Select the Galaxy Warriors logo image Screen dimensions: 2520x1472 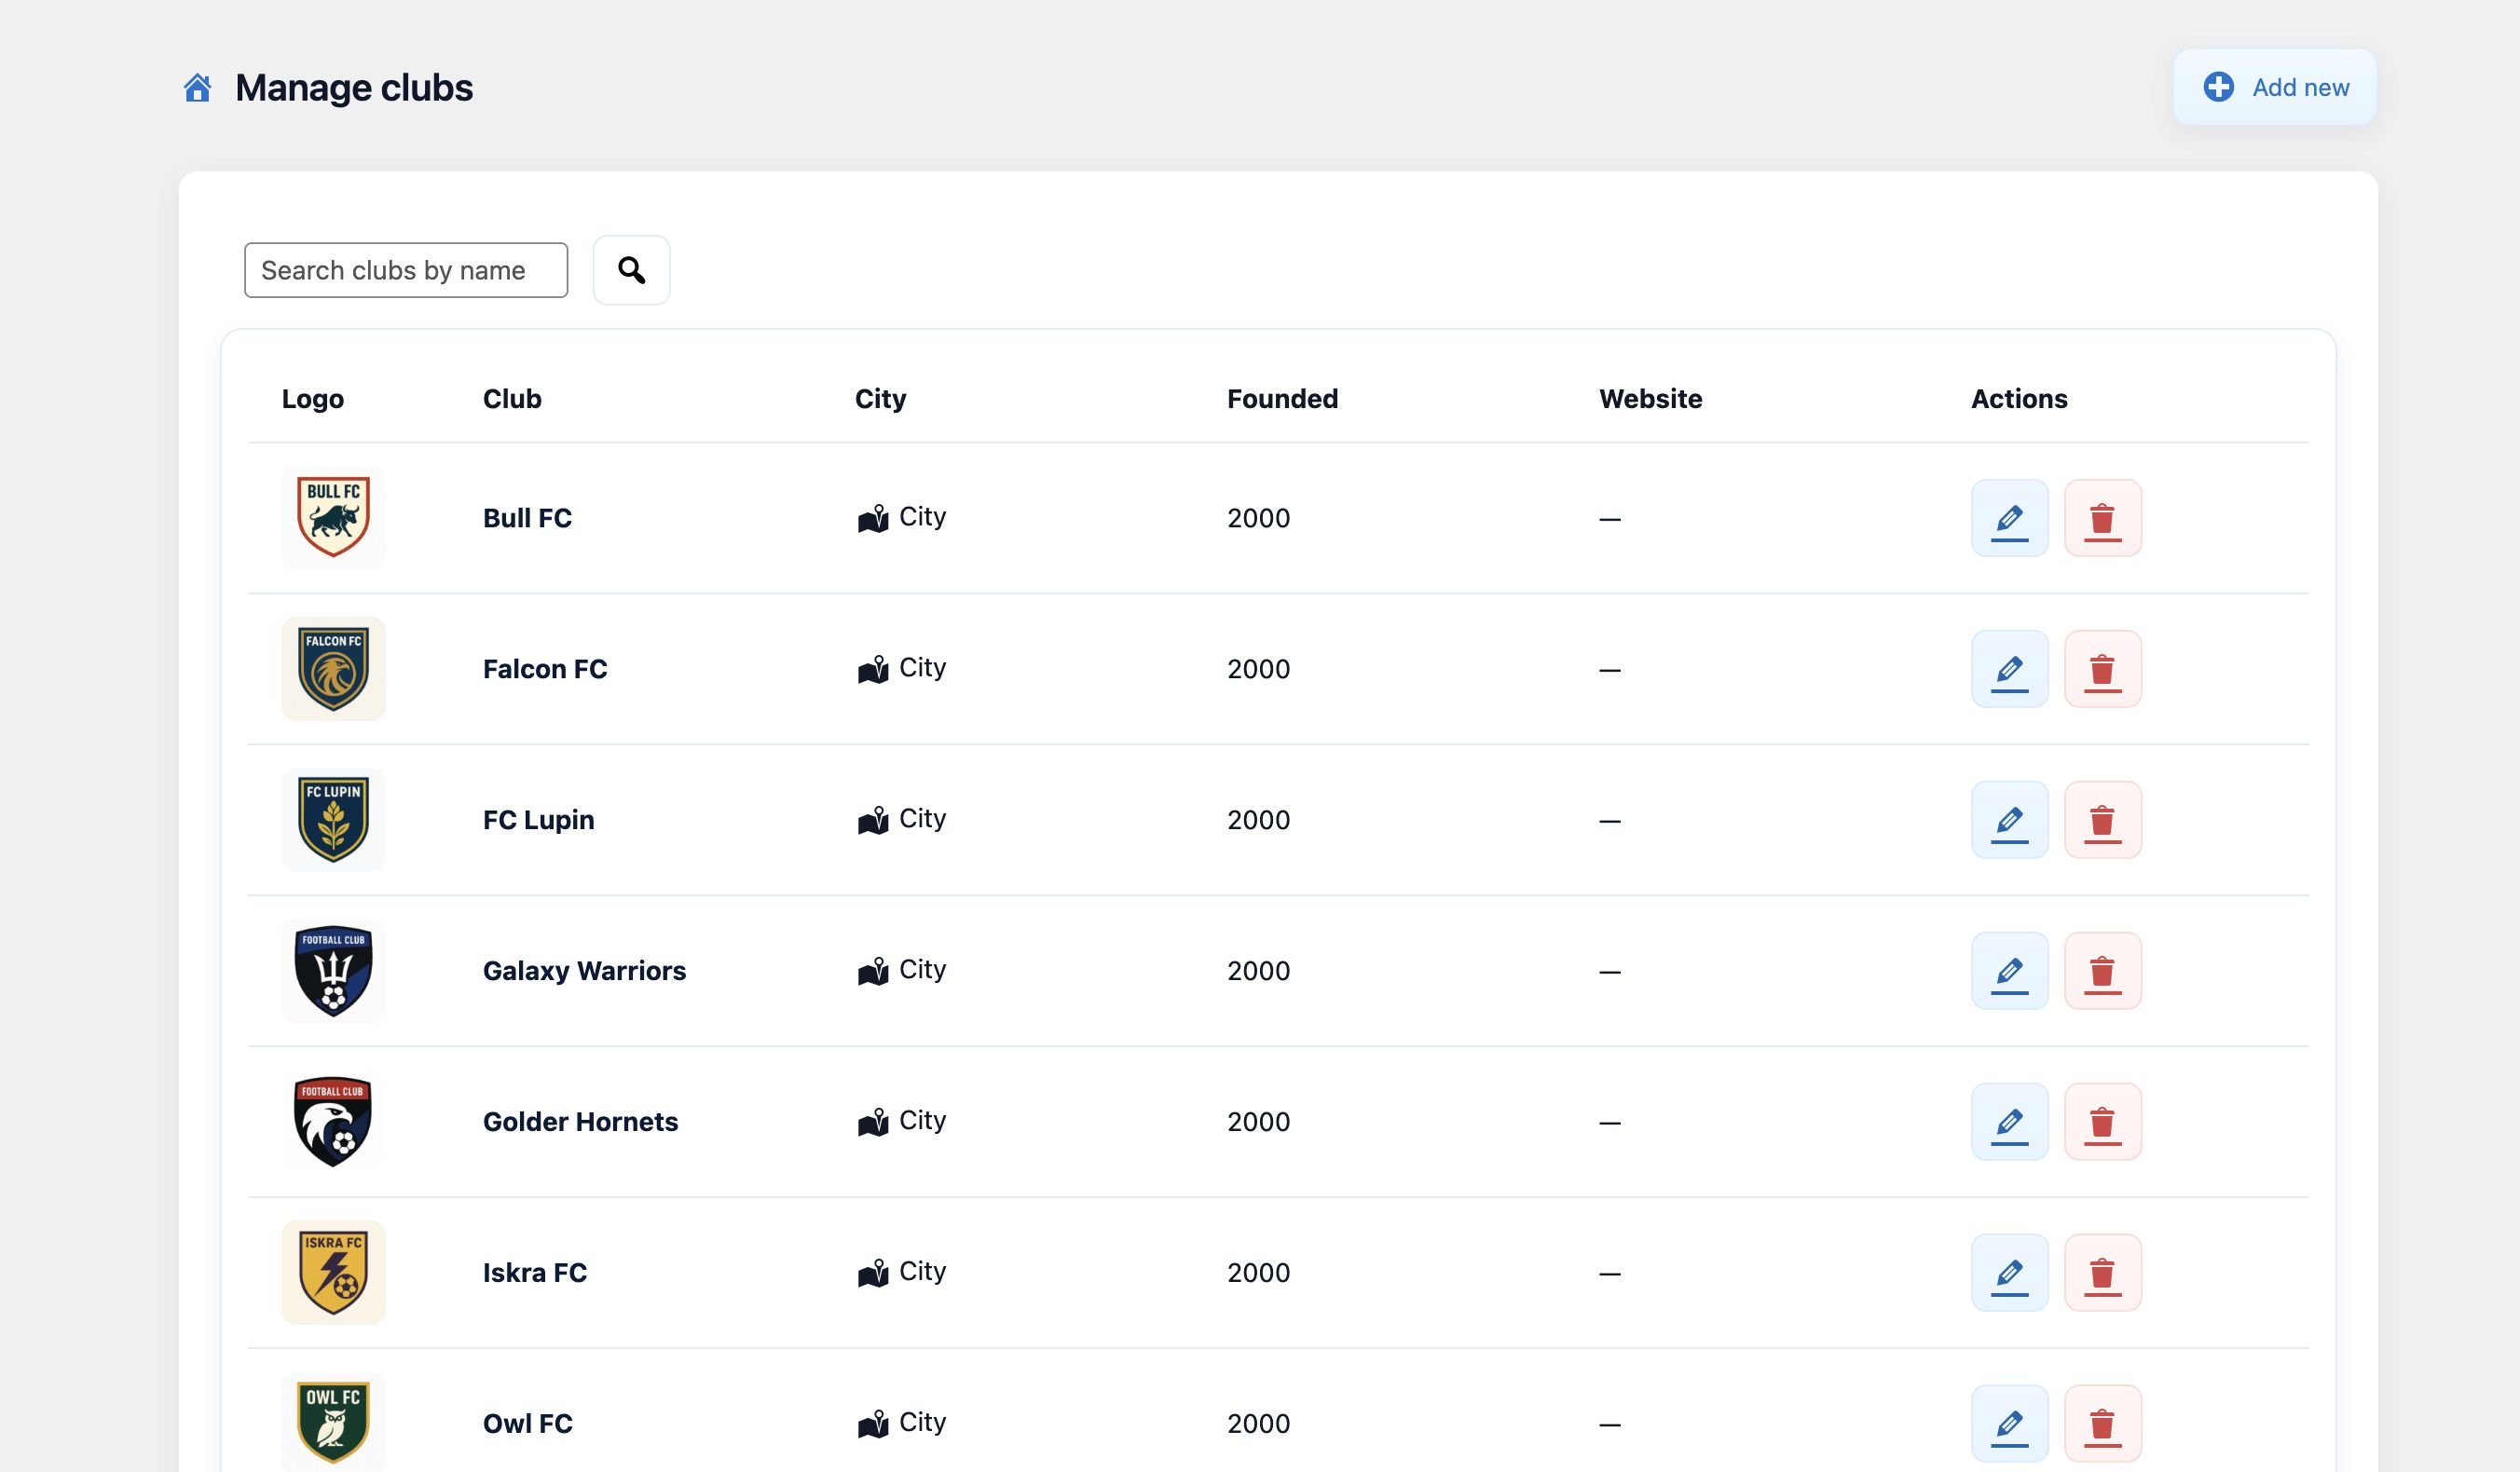(333, 971)
